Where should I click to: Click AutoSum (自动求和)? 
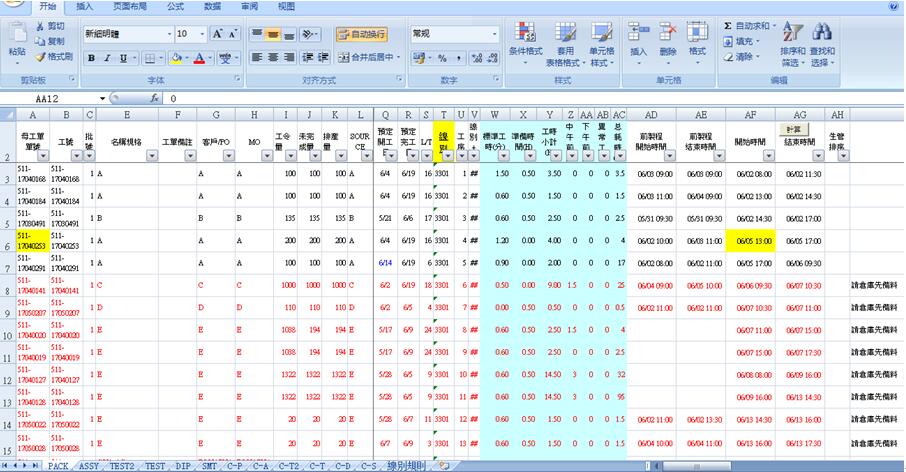(x=748, y=26)
